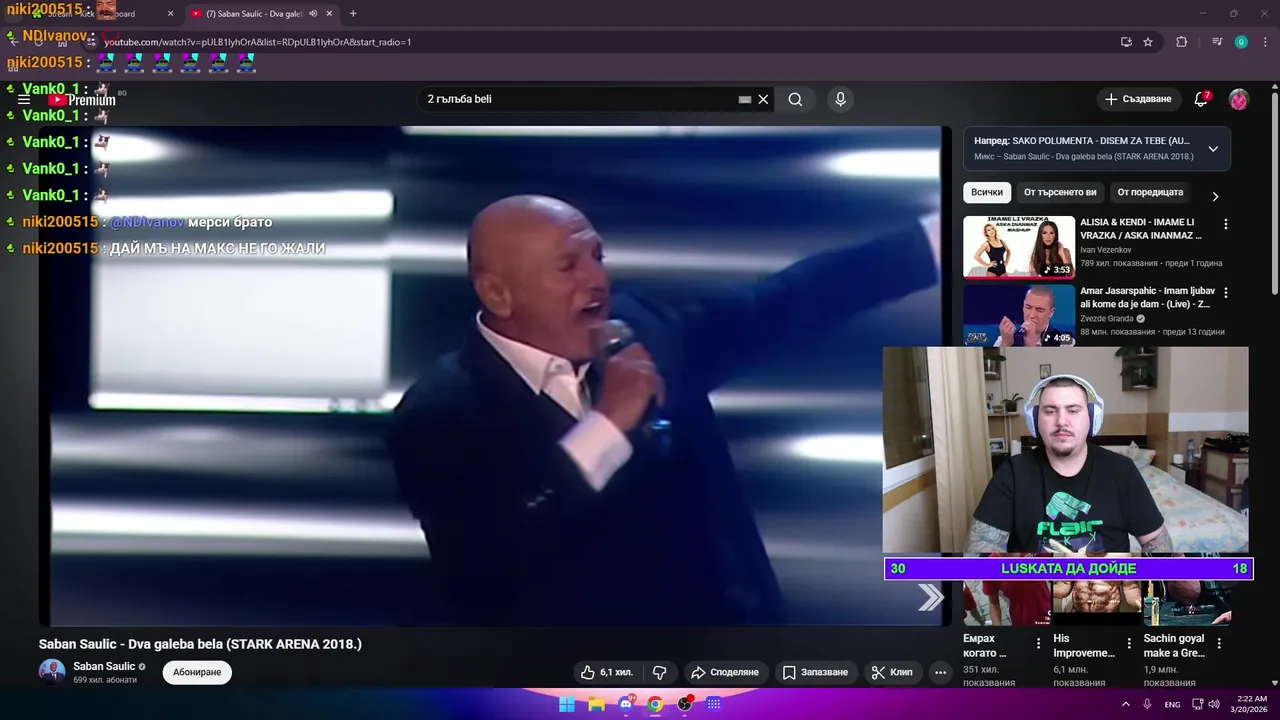Open Chrome icon on the taskbar
Viewport: 1280px width, 720px height.
click(655, 704)
